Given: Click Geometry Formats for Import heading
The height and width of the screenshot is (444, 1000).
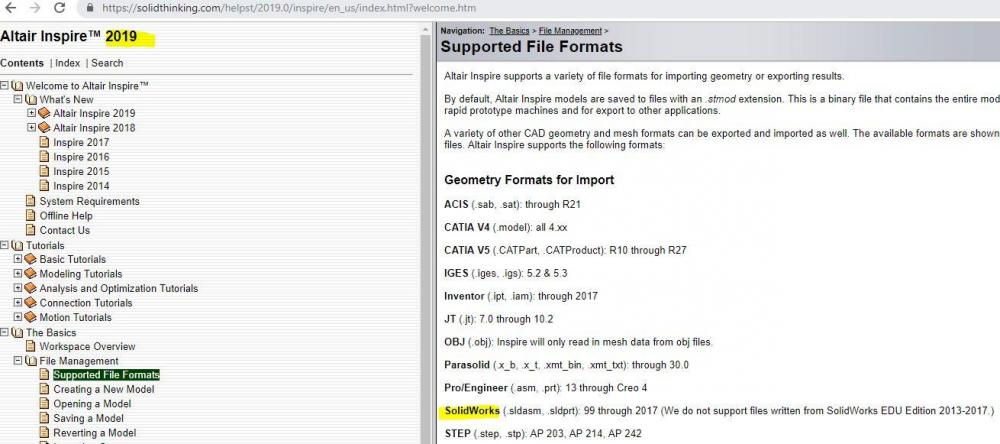Looking at the screenshot, I should coord(529,180).
